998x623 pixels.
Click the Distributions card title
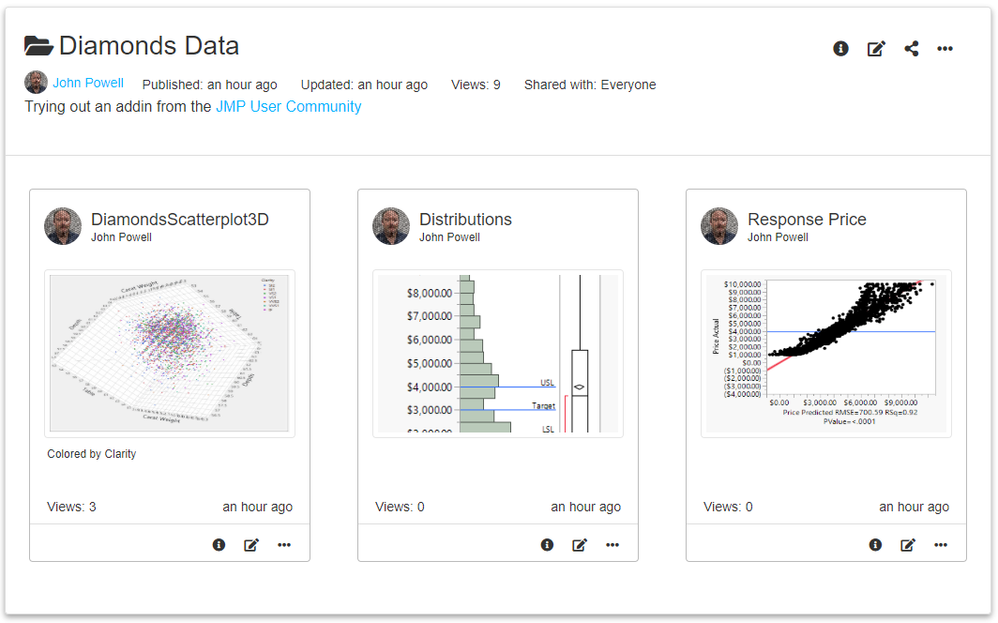coord(465,220)
